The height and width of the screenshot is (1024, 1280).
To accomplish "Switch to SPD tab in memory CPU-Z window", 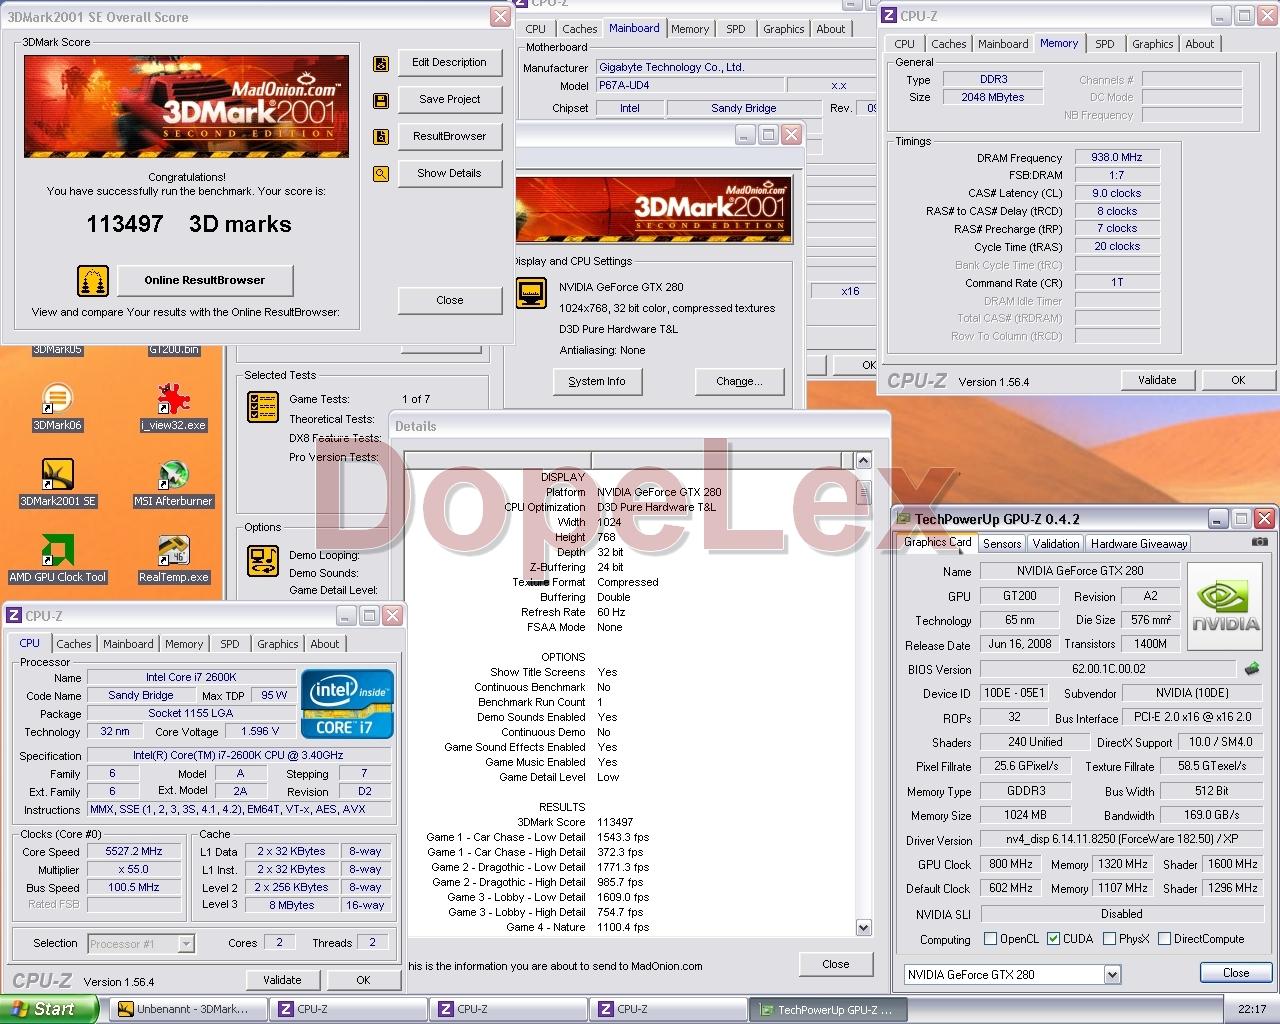I will [1105, 44].
